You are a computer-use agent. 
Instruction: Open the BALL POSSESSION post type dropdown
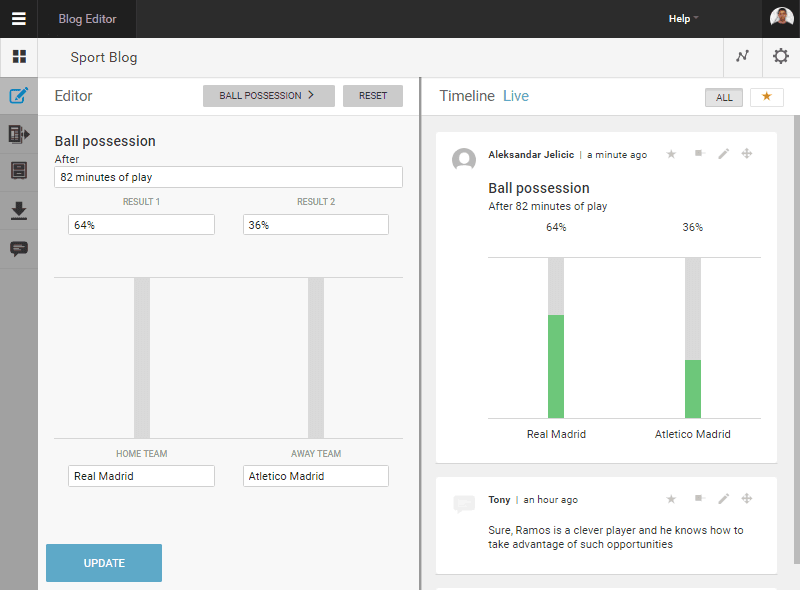pyautogui.click(x=268, y=96)
